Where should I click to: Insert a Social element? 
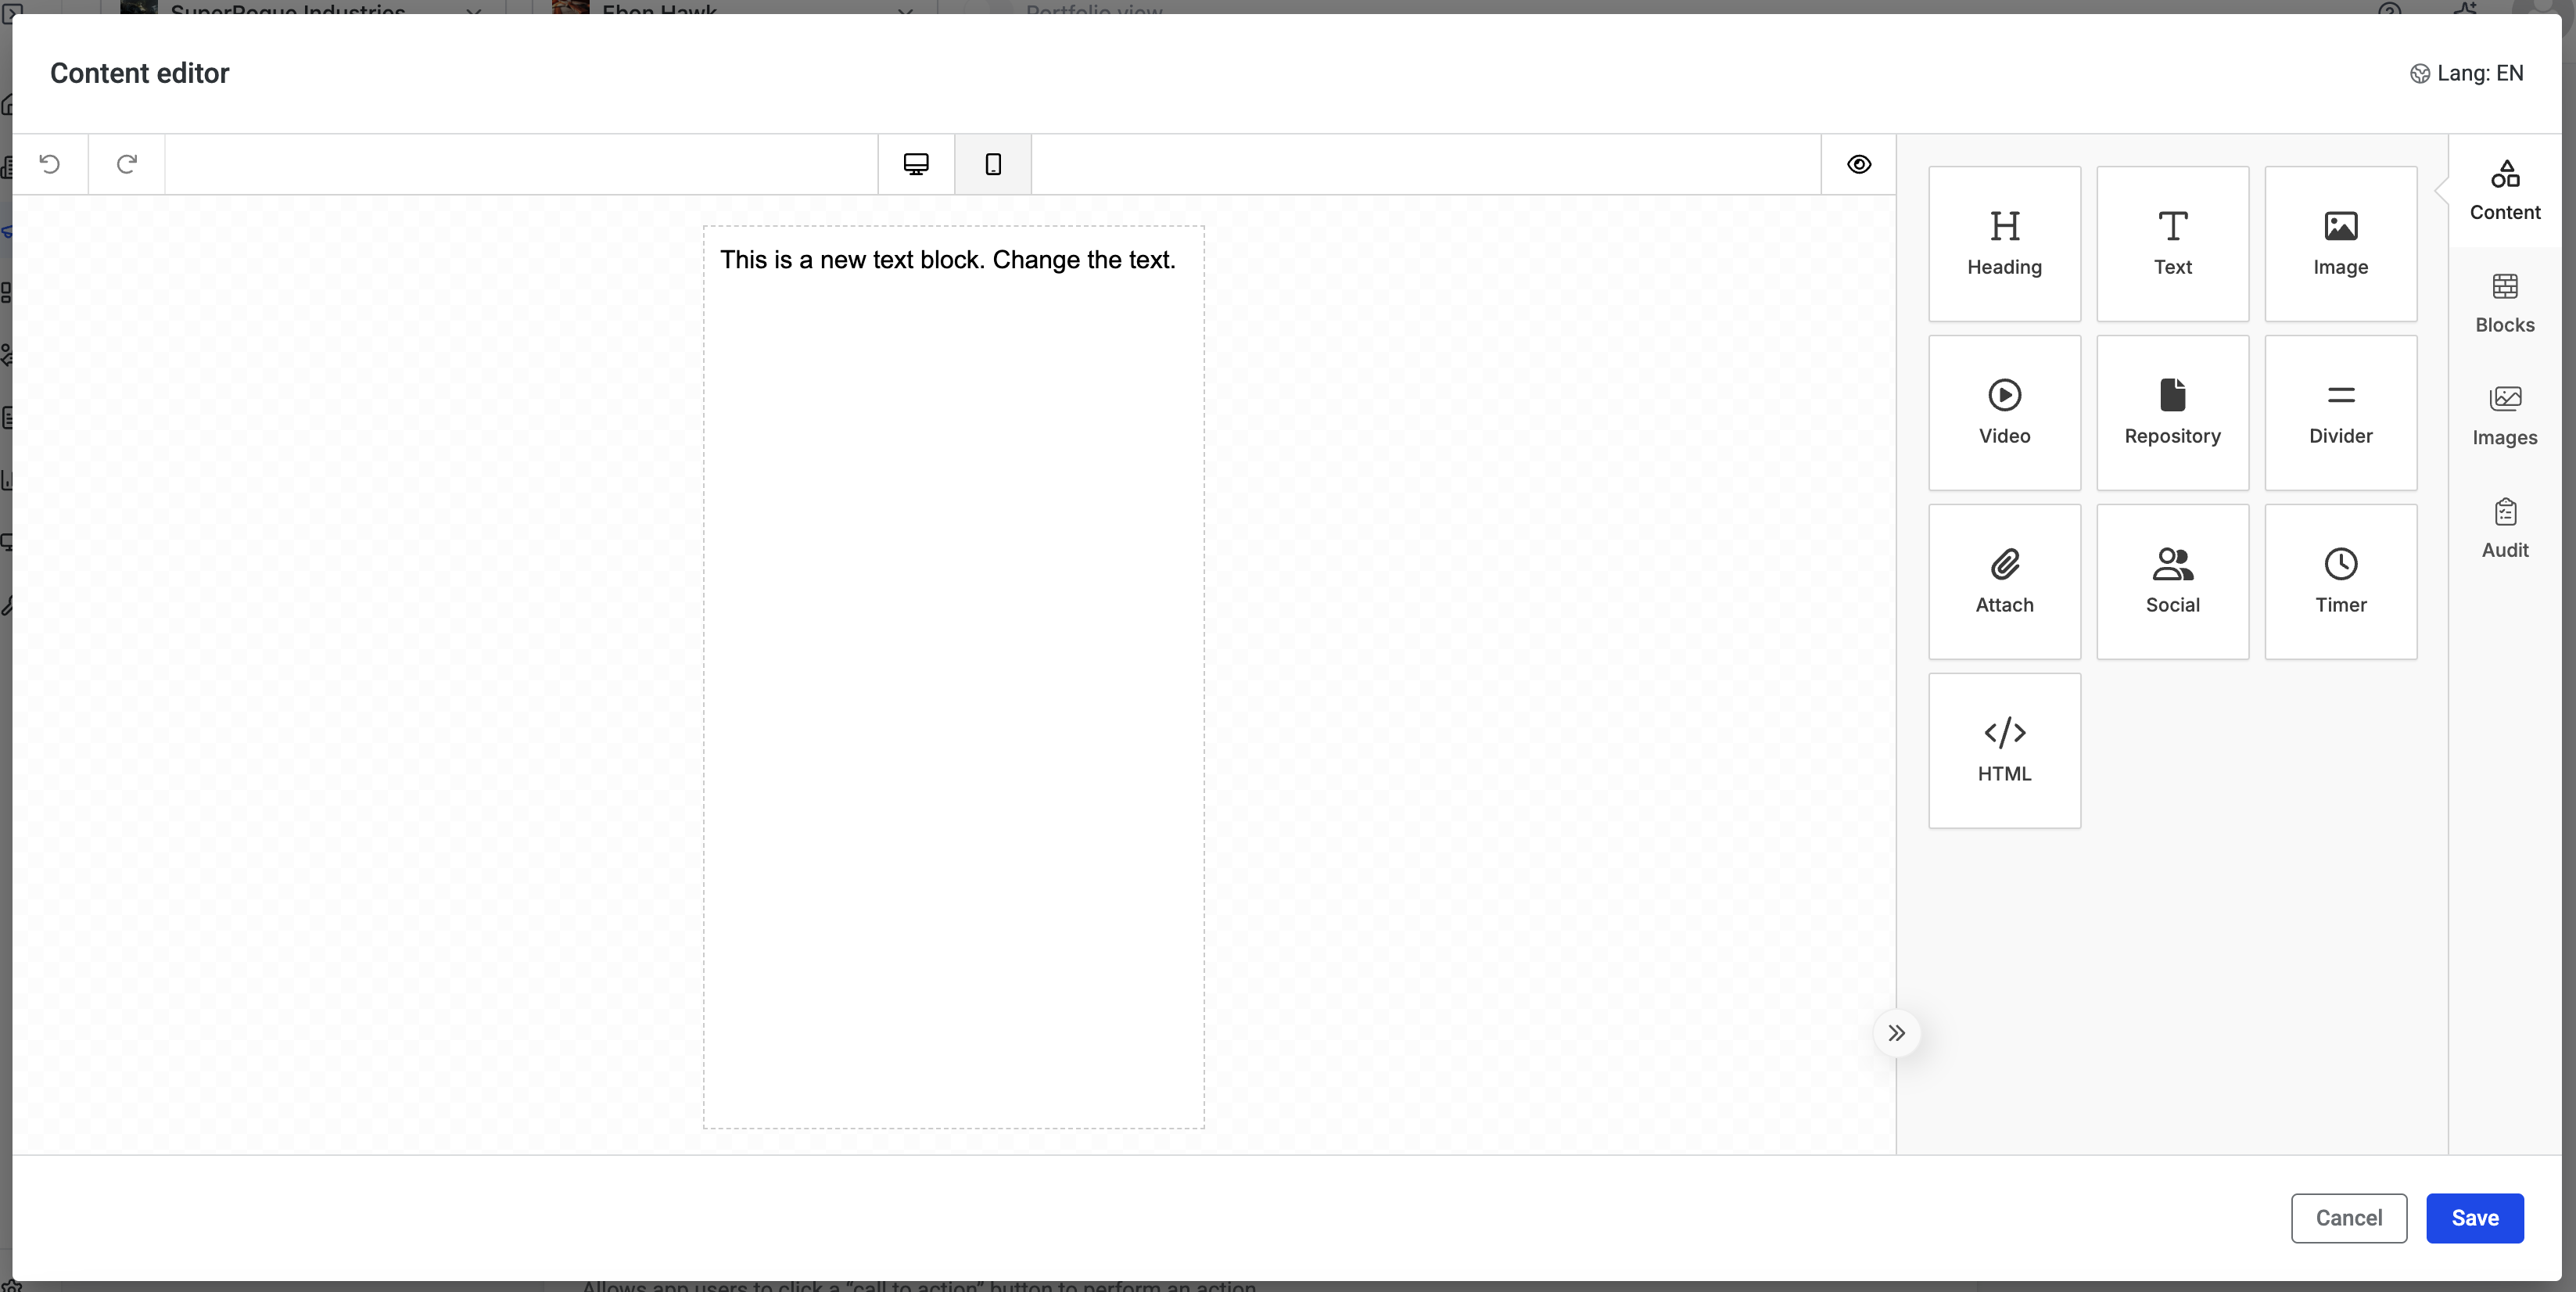[x=2172, y=582]
